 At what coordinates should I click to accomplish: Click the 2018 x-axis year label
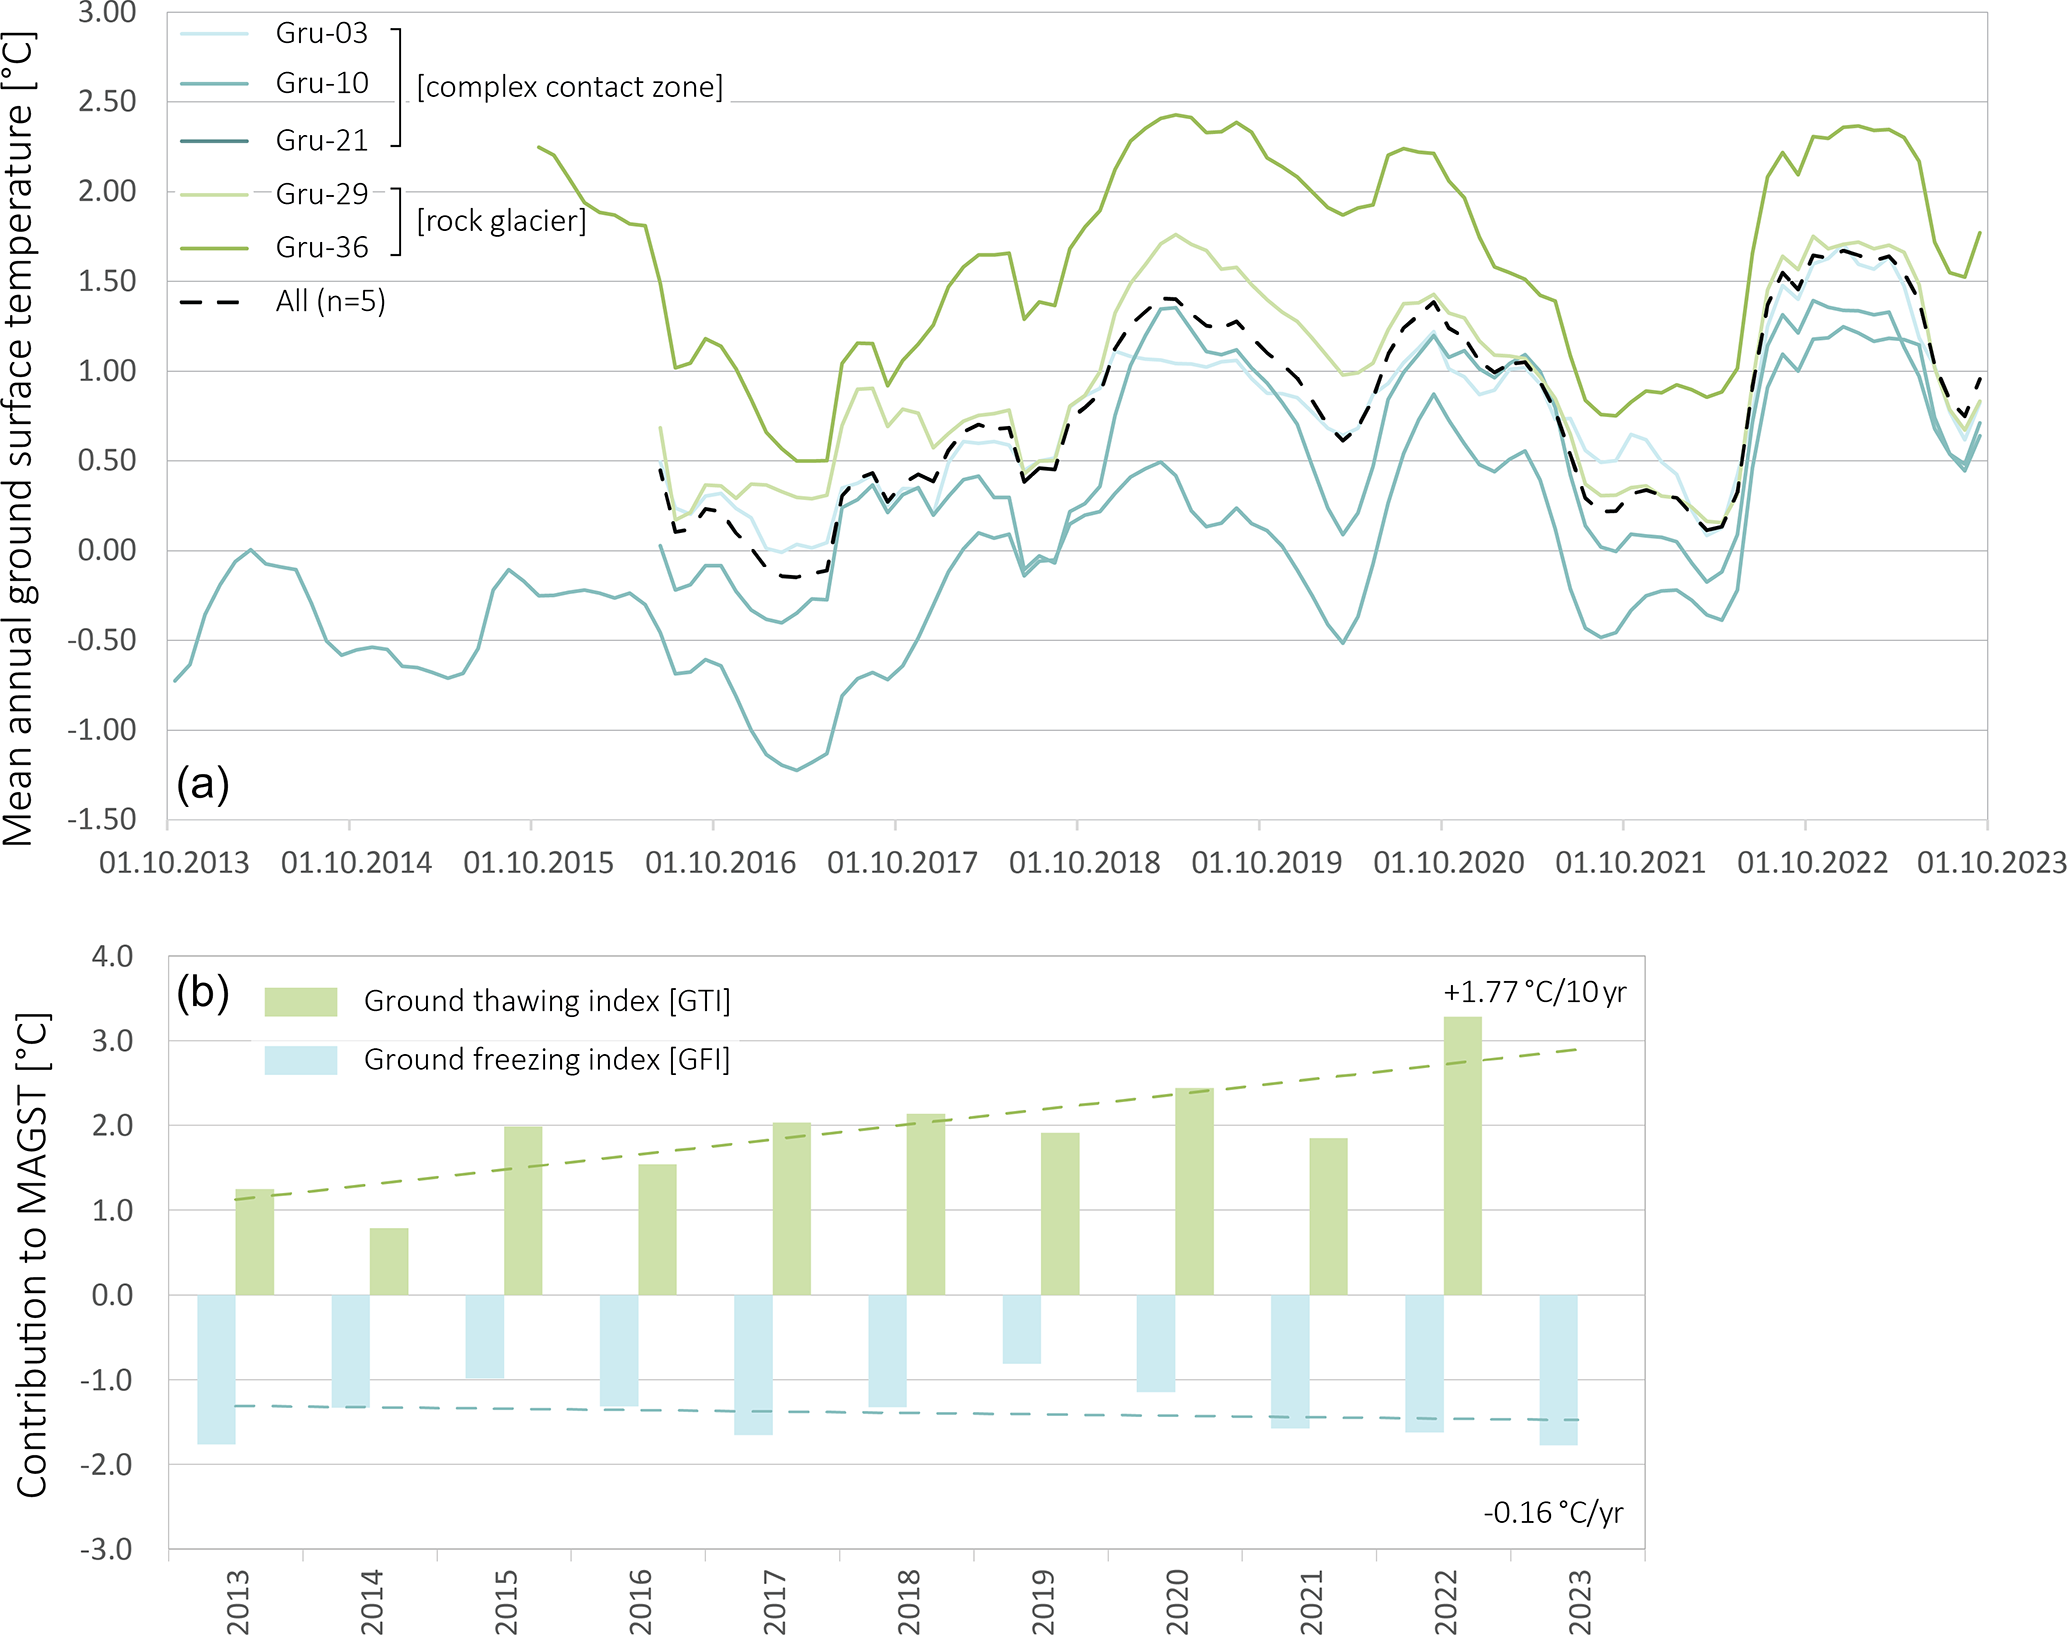click(909, 1600)
